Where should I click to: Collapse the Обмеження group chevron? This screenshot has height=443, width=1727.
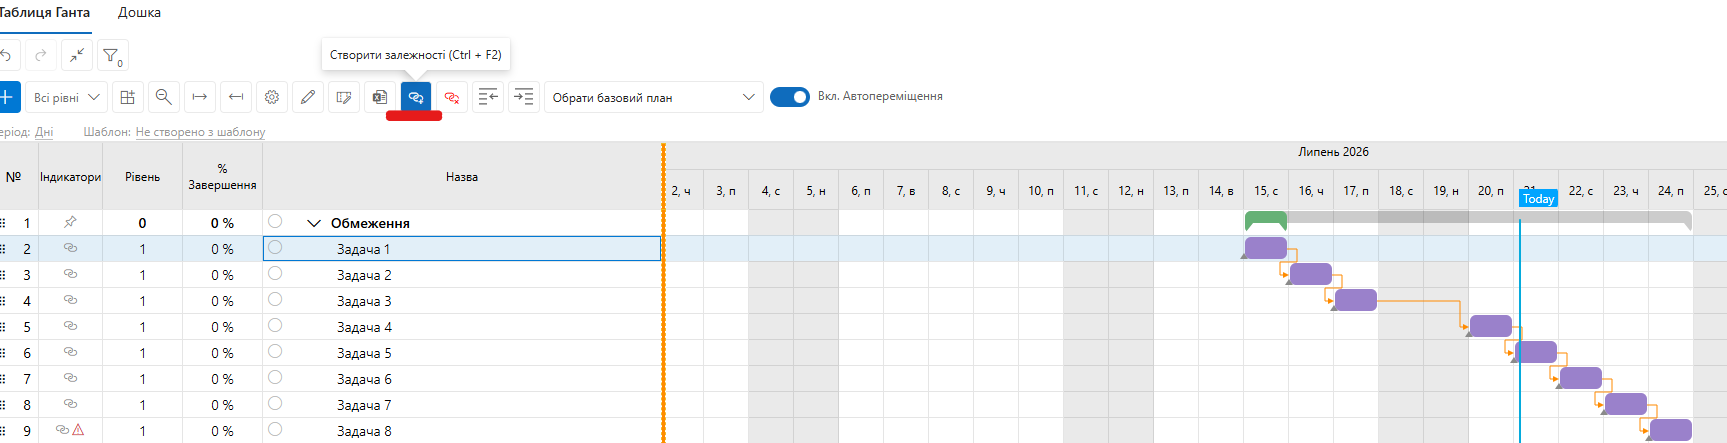[314, 223]
